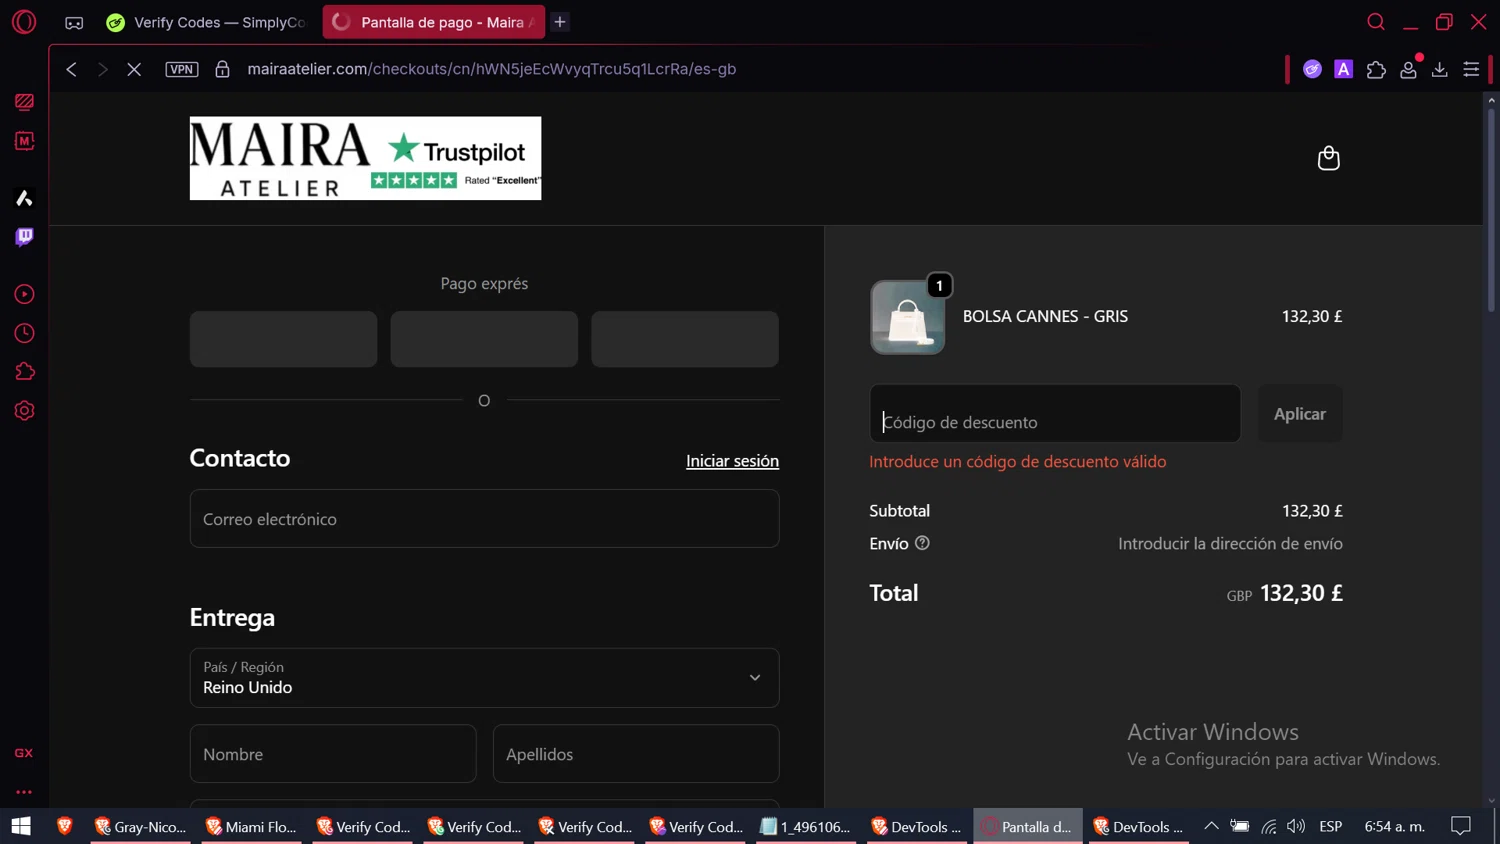The image size is (1500, 844).
Task: Open Brave icon in taskbar
Action: click(x=65, y=826)
